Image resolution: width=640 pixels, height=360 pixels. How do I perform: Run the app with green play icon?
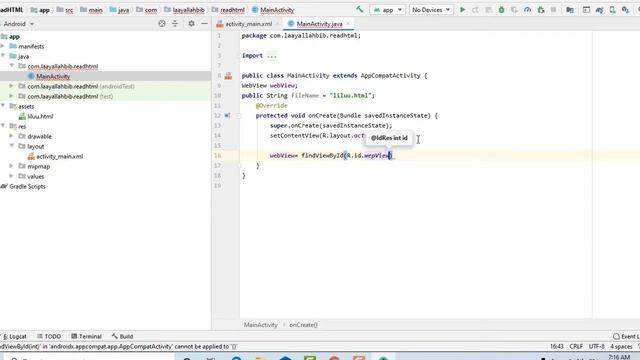[462, 9]
